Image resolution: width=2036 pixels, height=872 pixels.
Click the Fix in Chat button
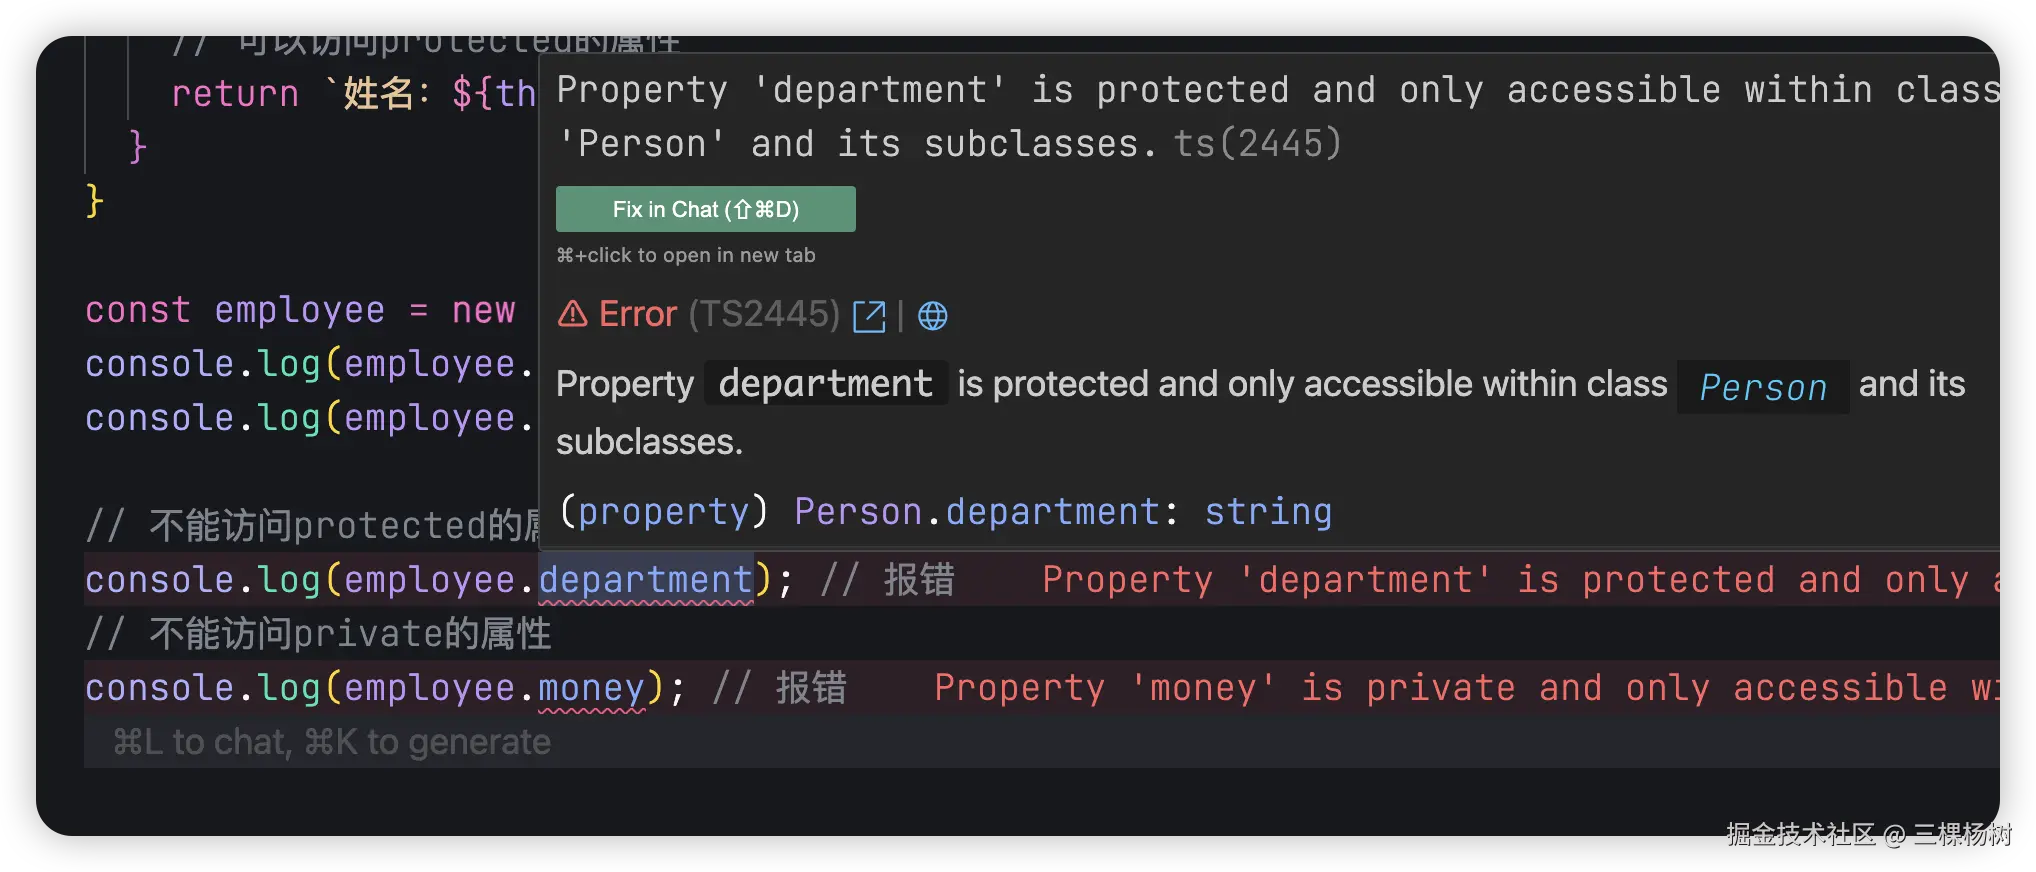pos(705,209)
